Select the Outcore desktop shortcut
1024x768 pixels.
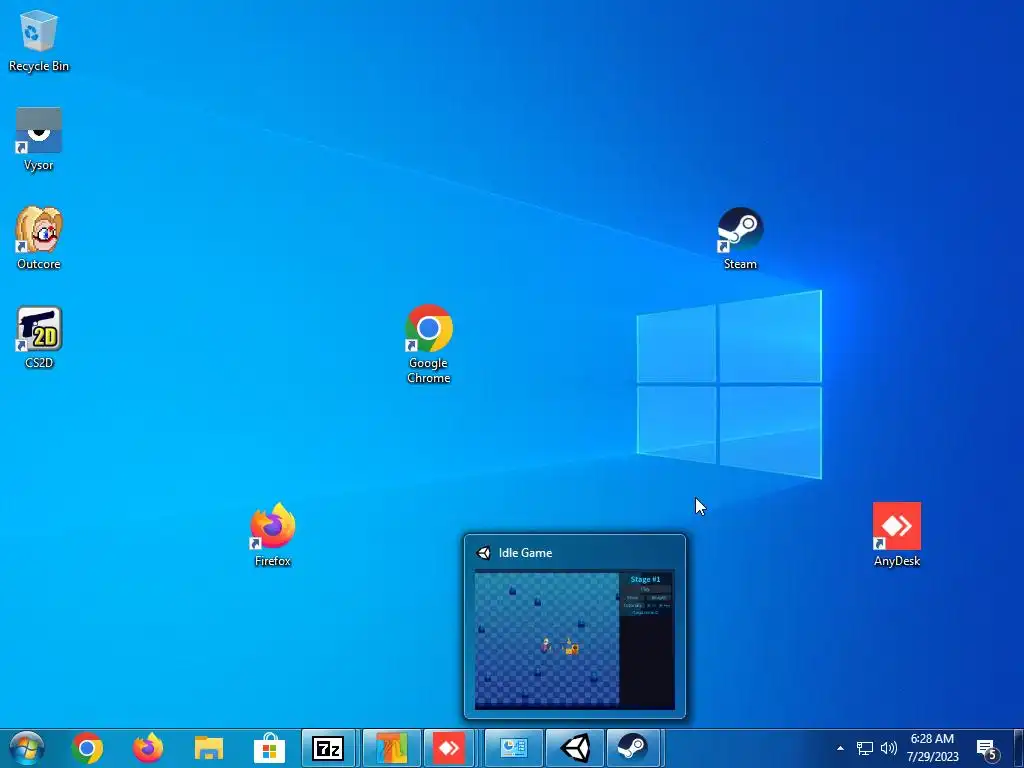click(39, 238)
